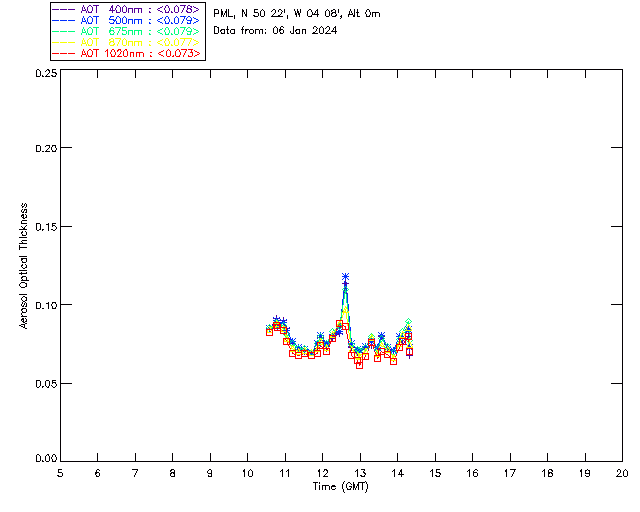Click the x-axis tick label 8
640x512 pixels.
173,473
